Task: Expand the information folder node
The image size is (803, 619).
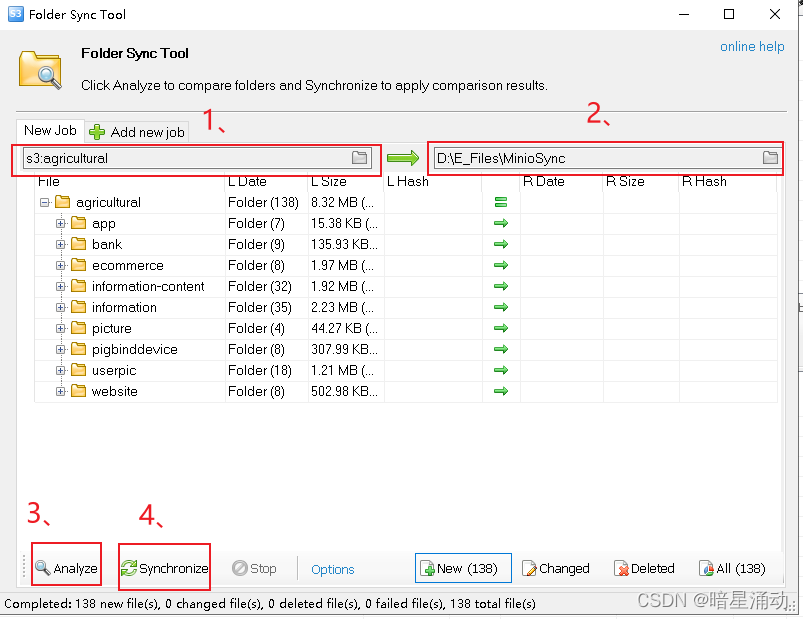Action: click(61, 307)
